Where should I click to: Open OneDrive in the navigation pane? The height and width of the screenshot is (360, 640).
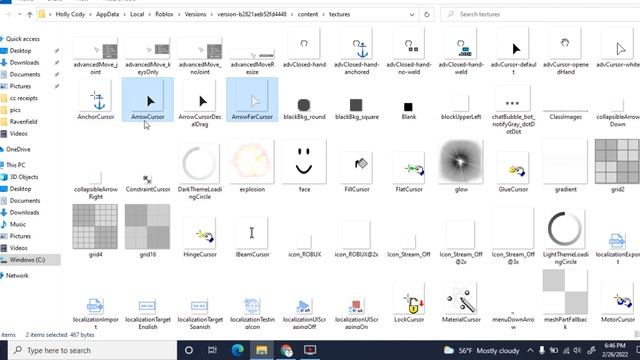(x=18, y=149)
